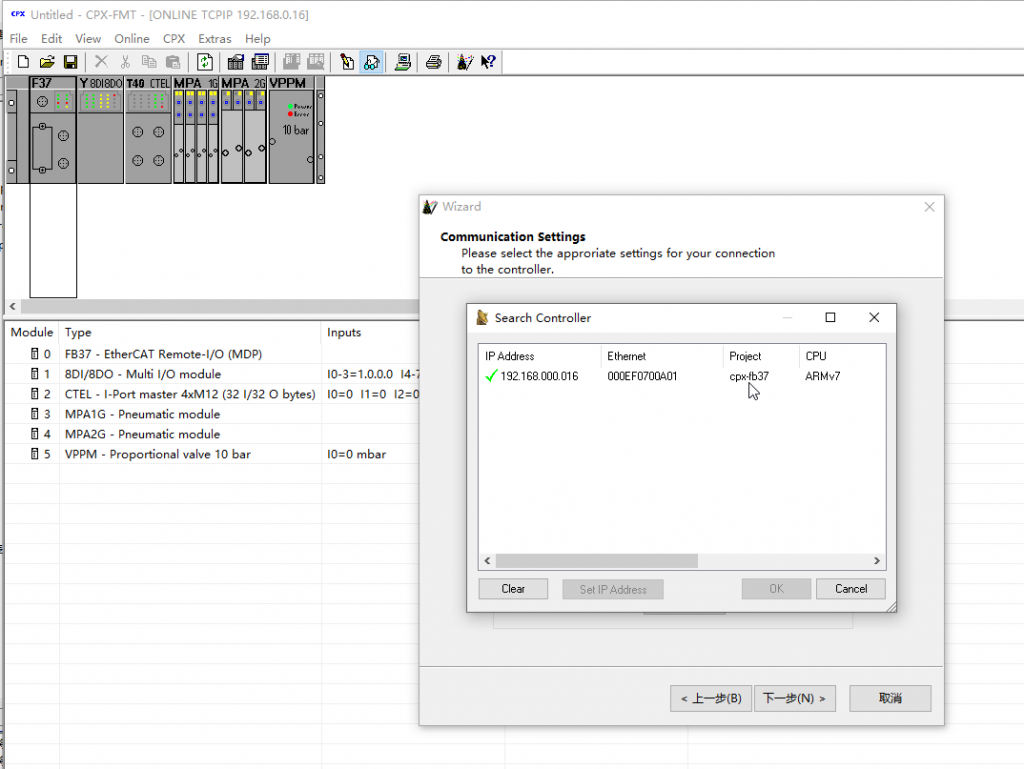Click the controller list horizontal scrollbar thumb
Image resolution: width=1024 pixels, height=769 pixels.
coord(596,561)
